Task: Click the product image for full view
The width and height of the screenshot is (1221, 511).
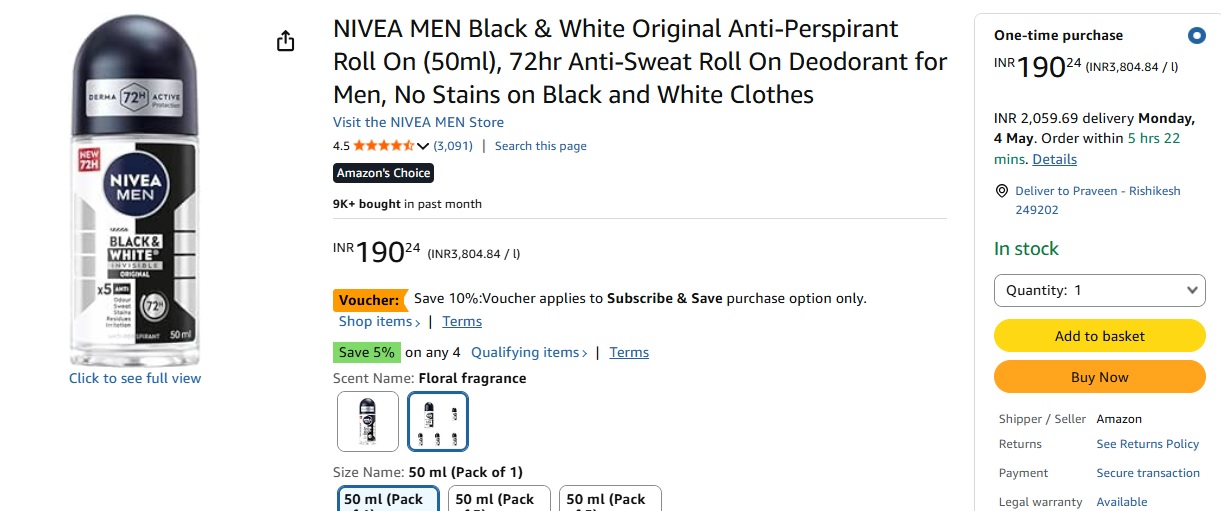Action: point(135,200)
